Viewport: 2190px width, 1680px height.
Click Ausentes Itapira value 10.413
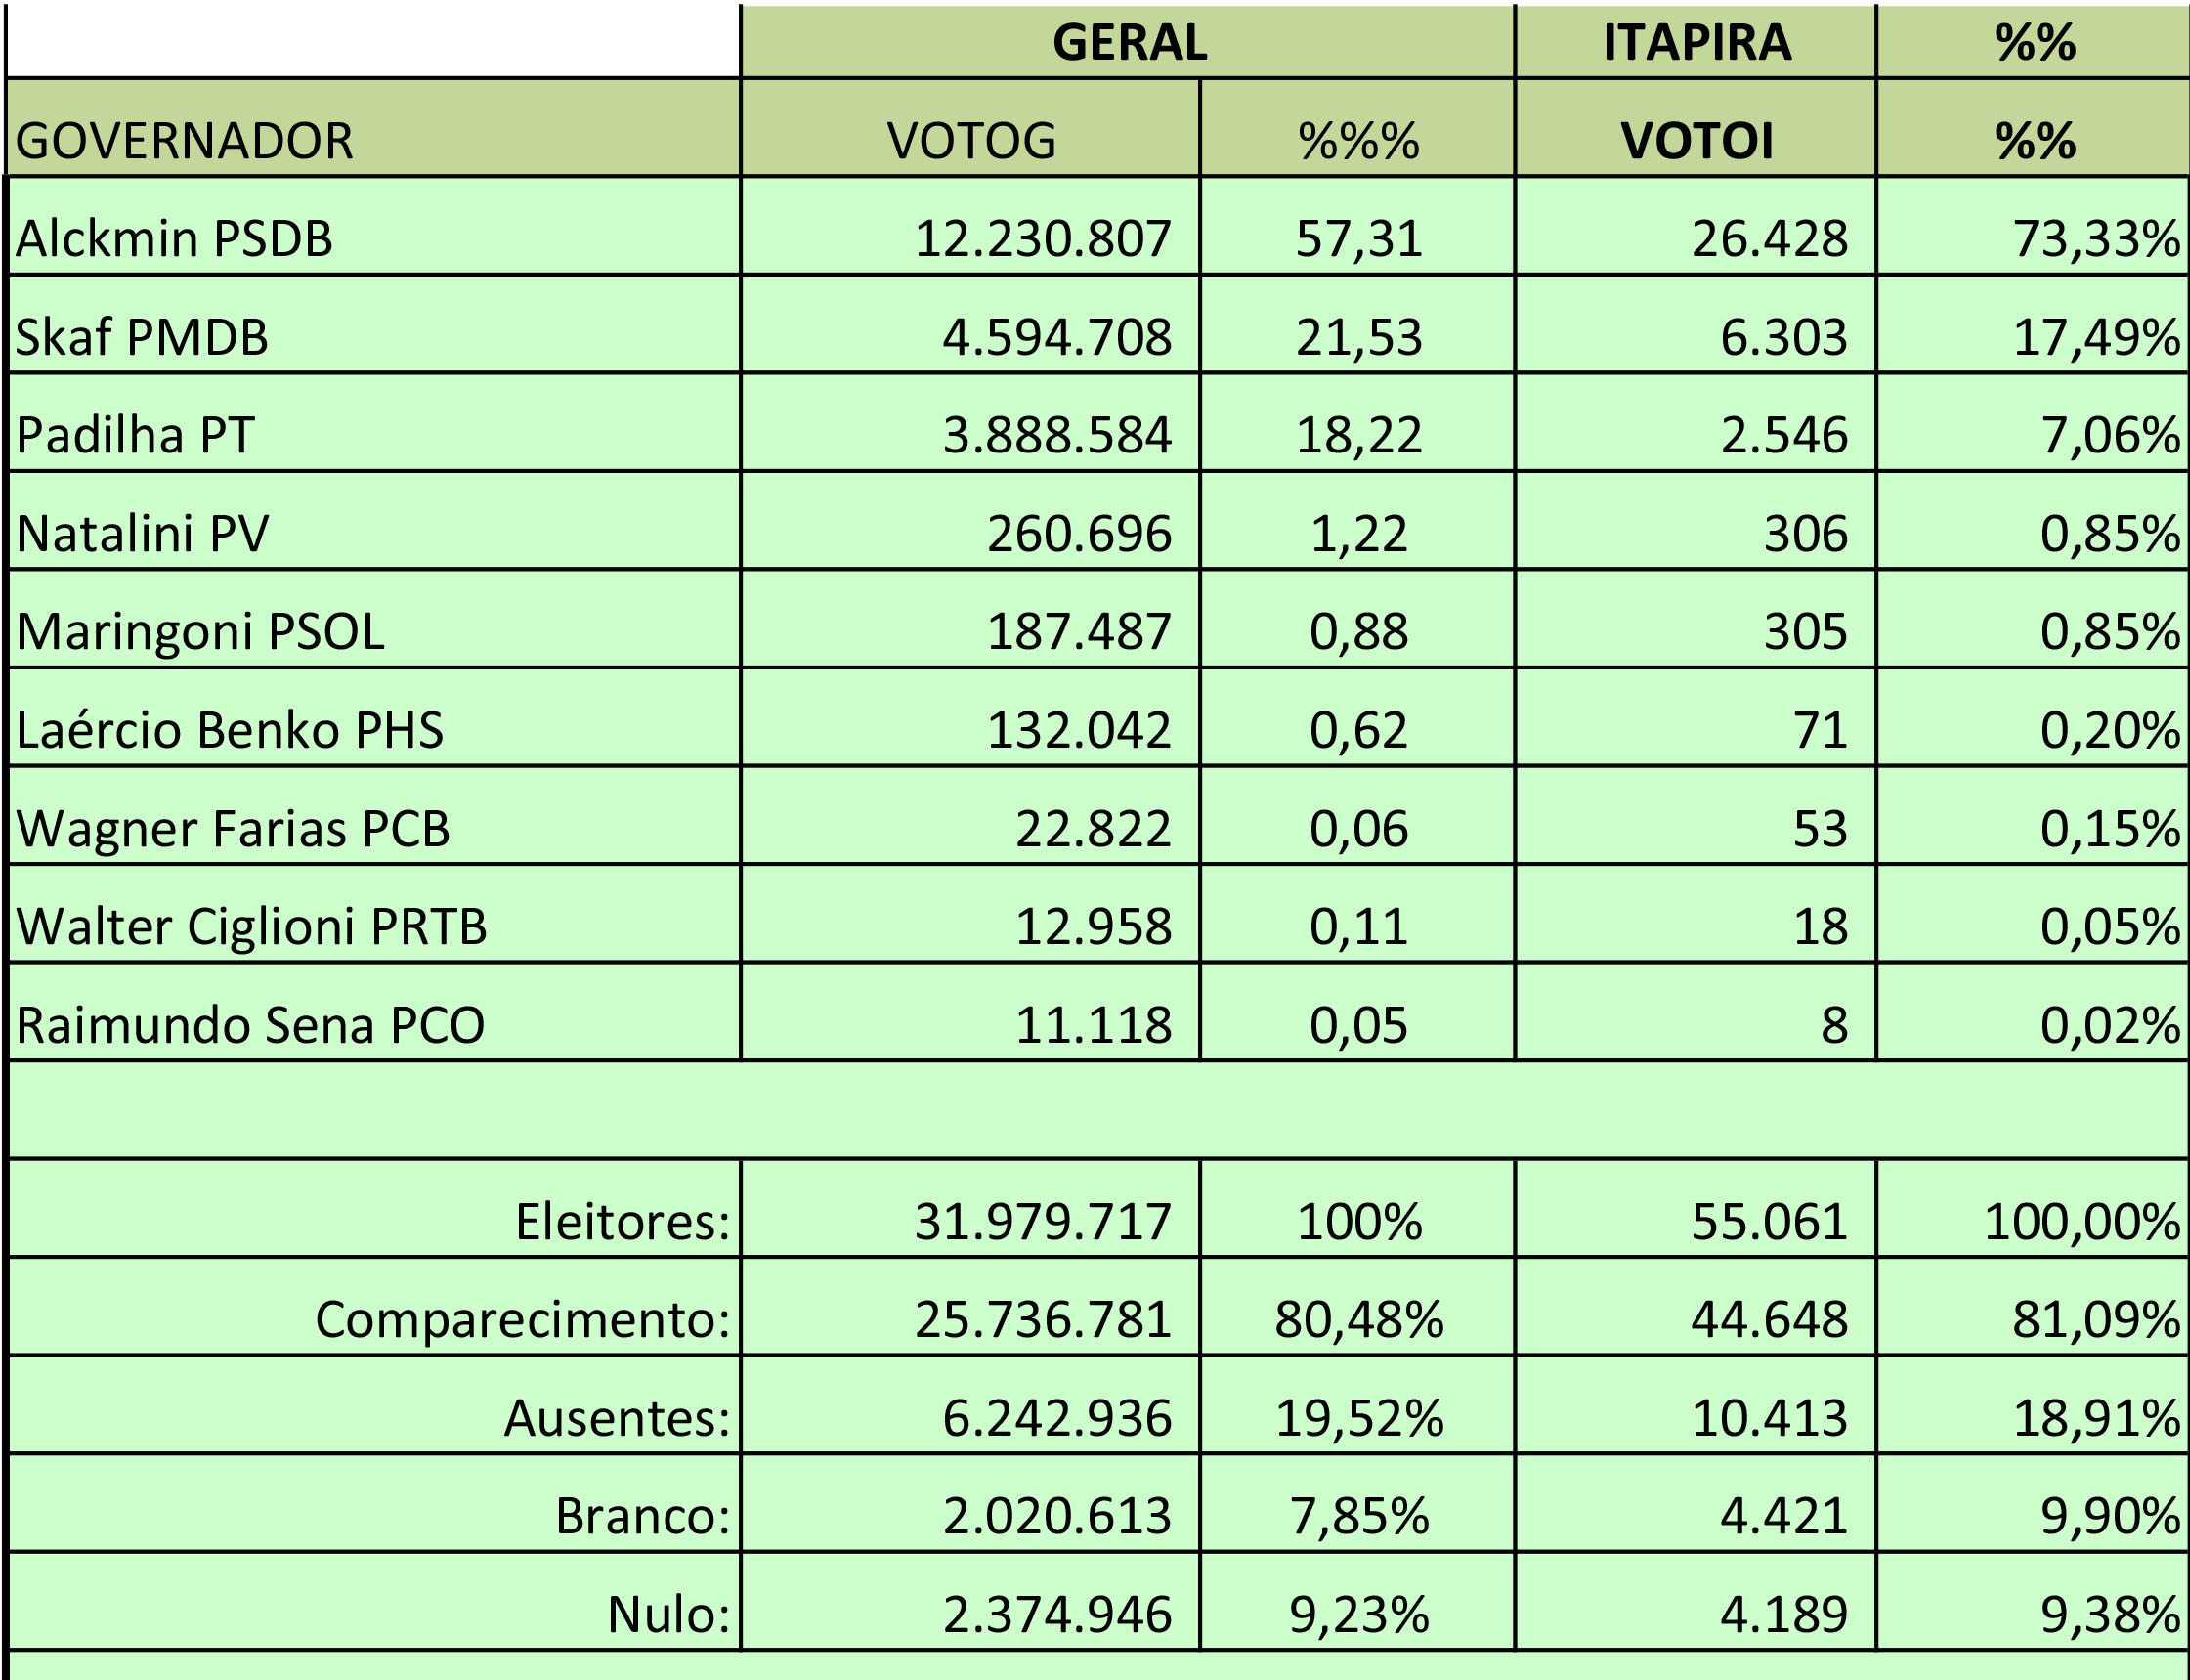(x=1695, y=1404)
